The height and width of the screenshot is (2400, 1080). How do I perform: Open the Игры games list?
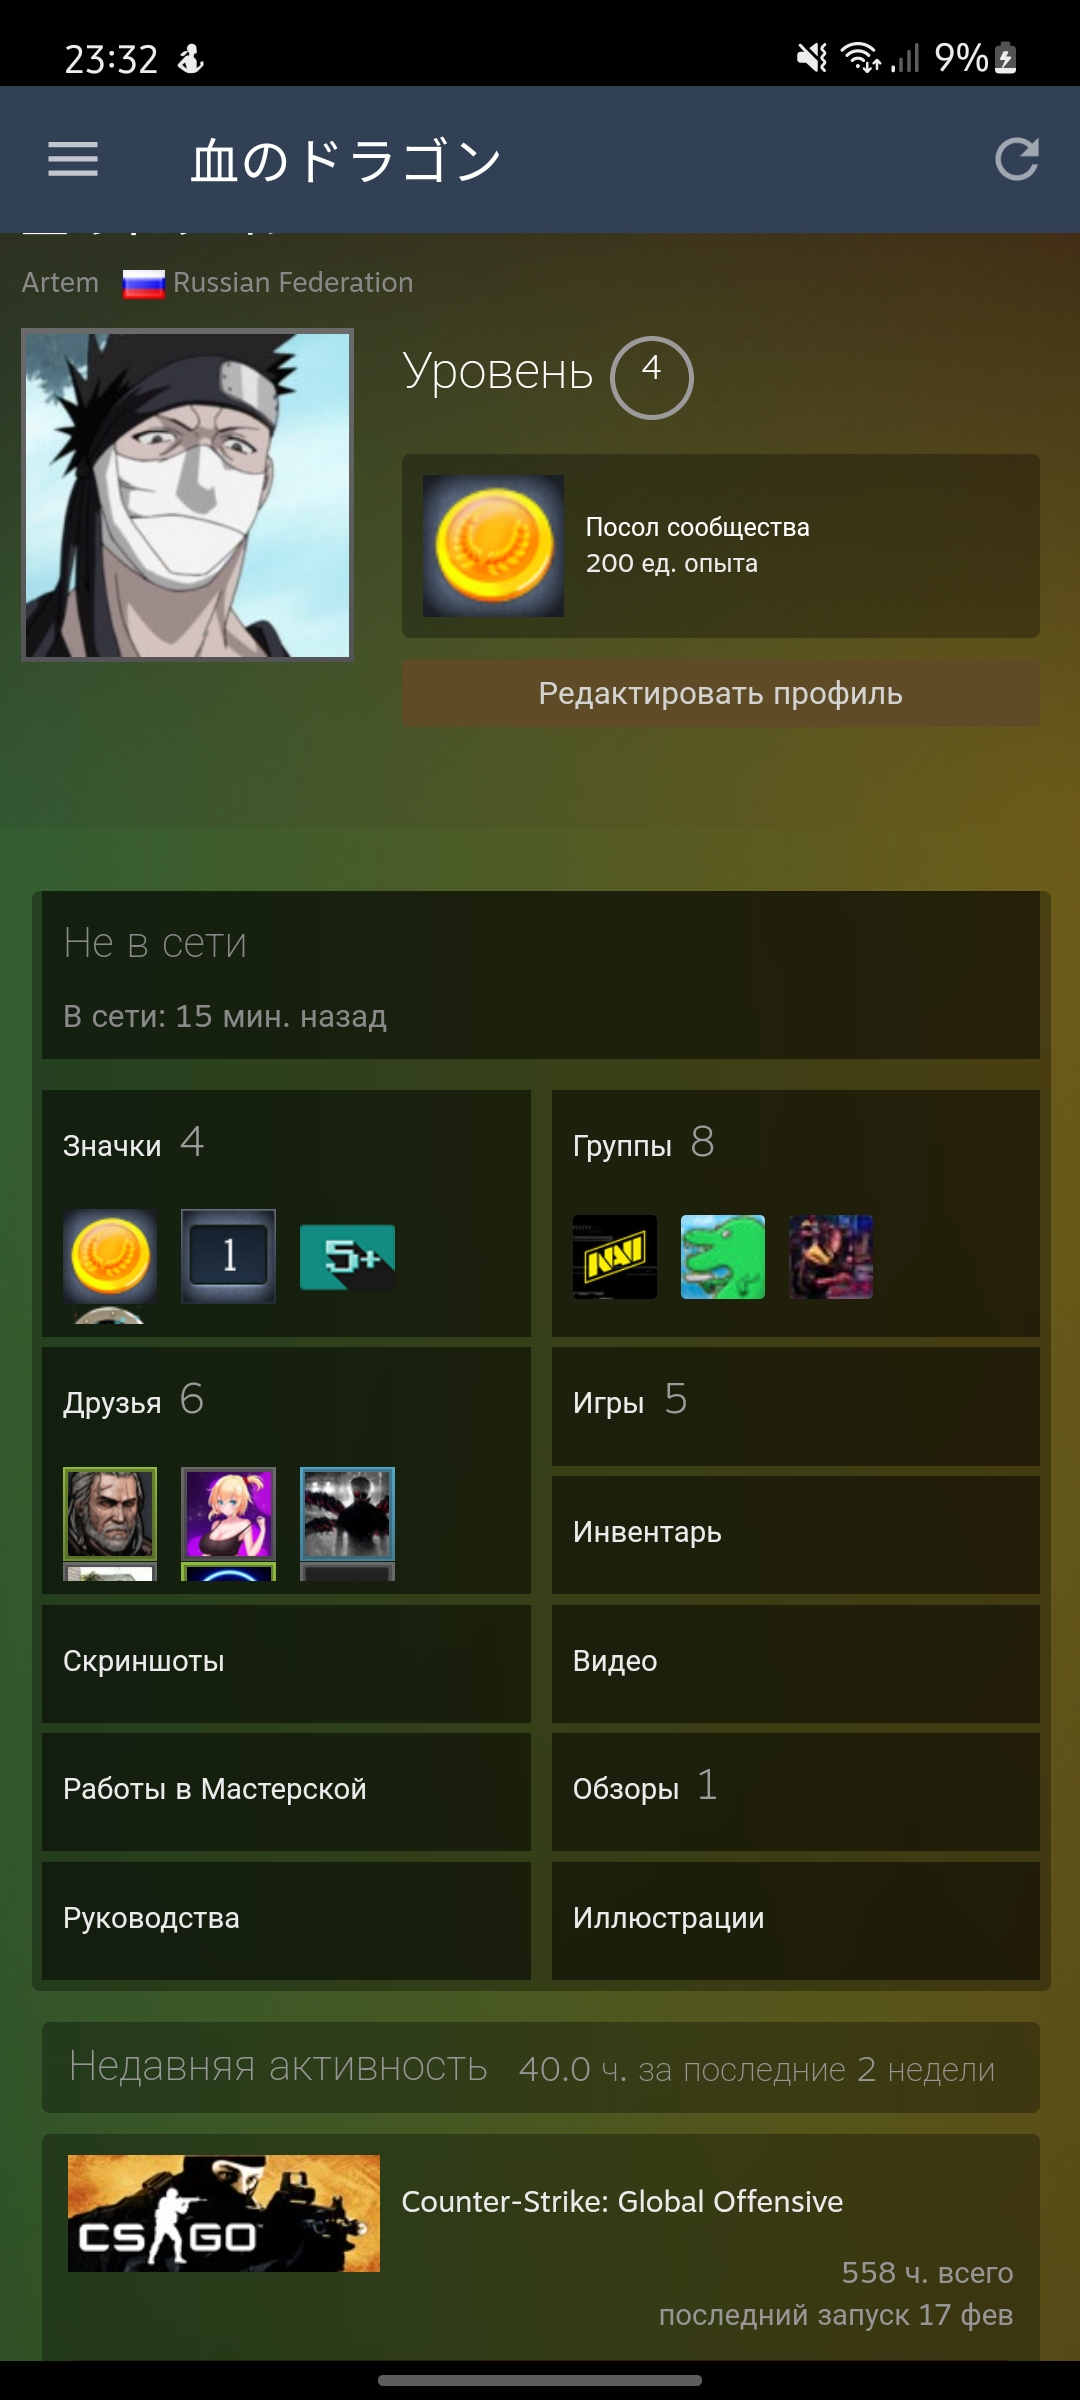(796, 1406)
